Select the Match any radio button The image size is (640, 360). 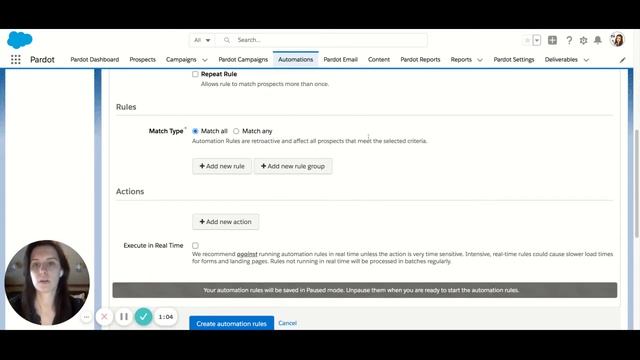[x=236, y=131]
